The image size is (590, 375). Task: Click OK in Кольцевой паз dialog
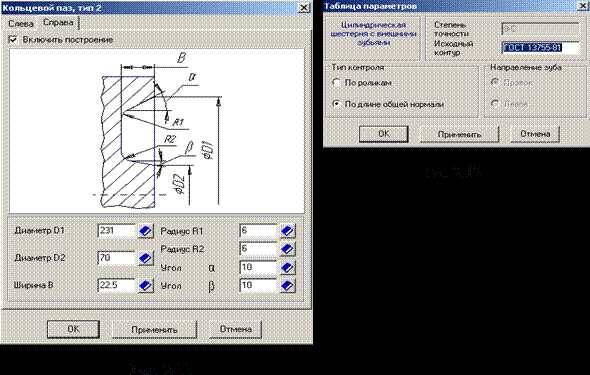(x=73, y=329)
